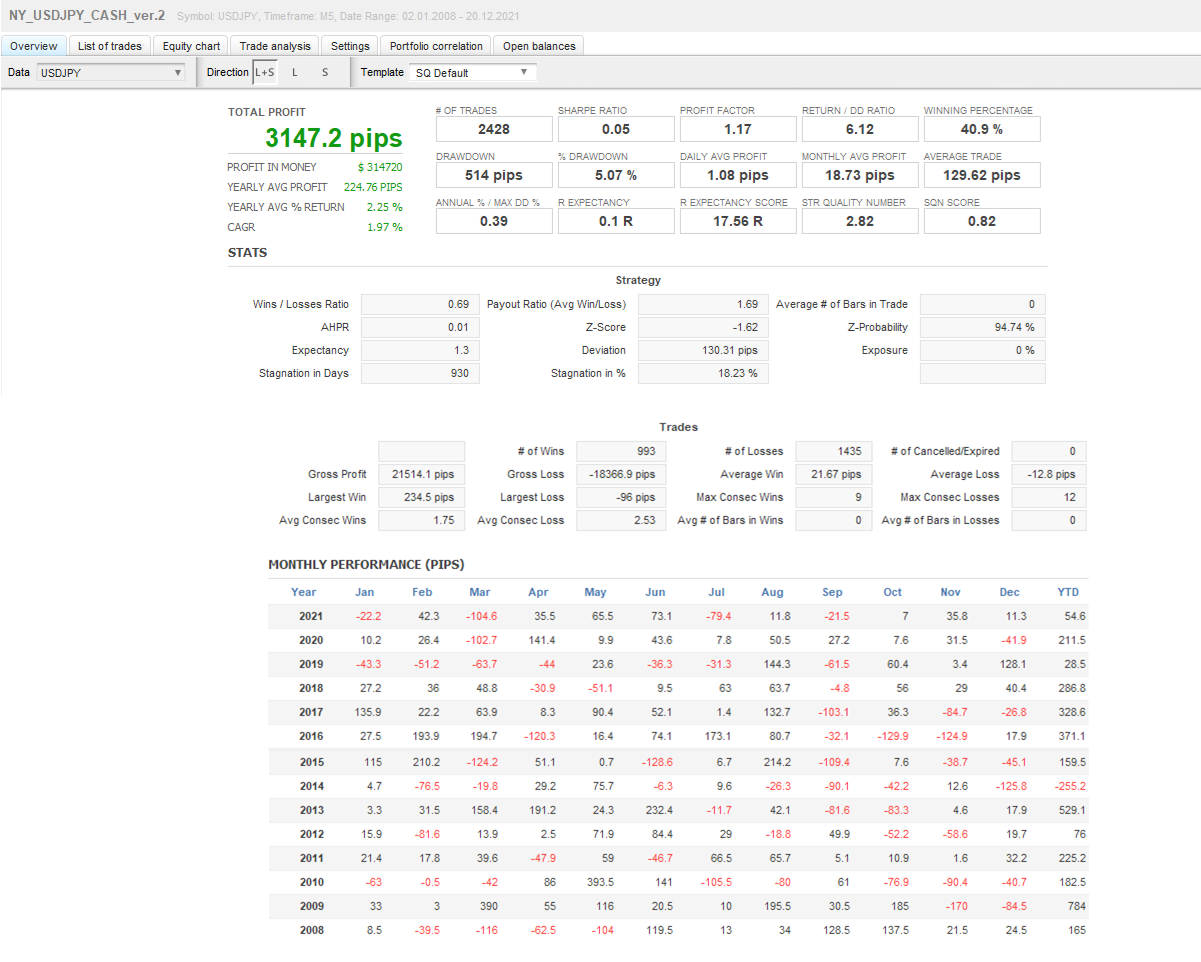This screenshot has height=962, width=1201.
Task: Click Gross Loss field -18366.9 pips
Action: click(620, 474)
